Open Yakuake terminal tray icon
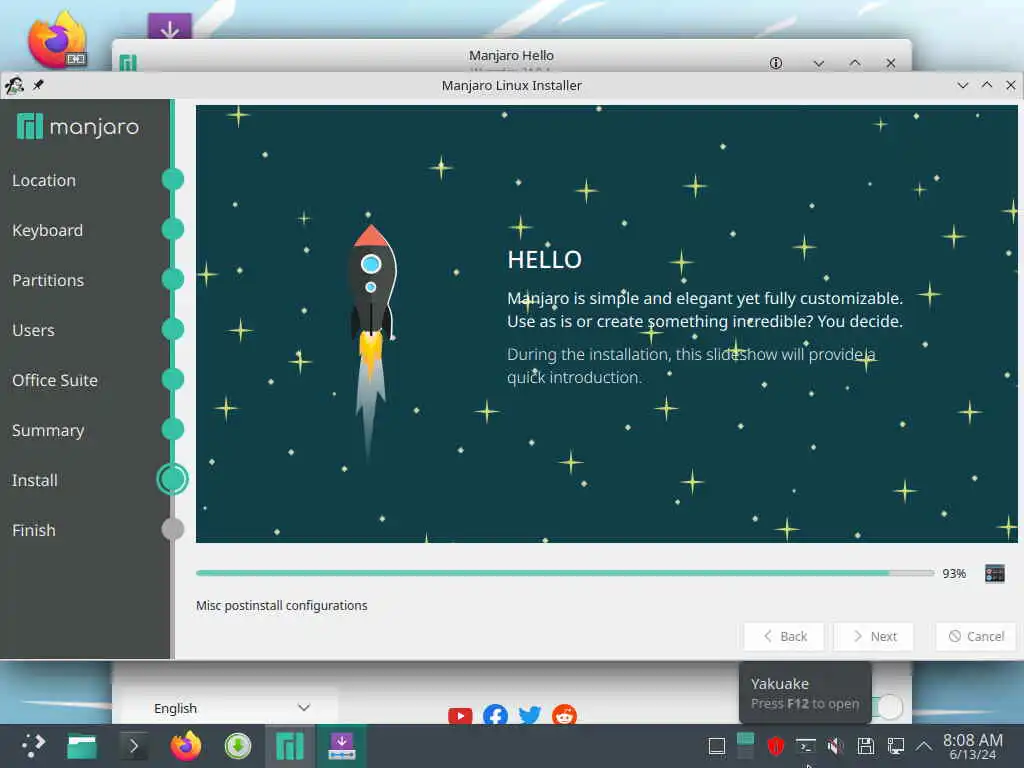Screen dimensions: 1024x768 [x=805, y=746]
